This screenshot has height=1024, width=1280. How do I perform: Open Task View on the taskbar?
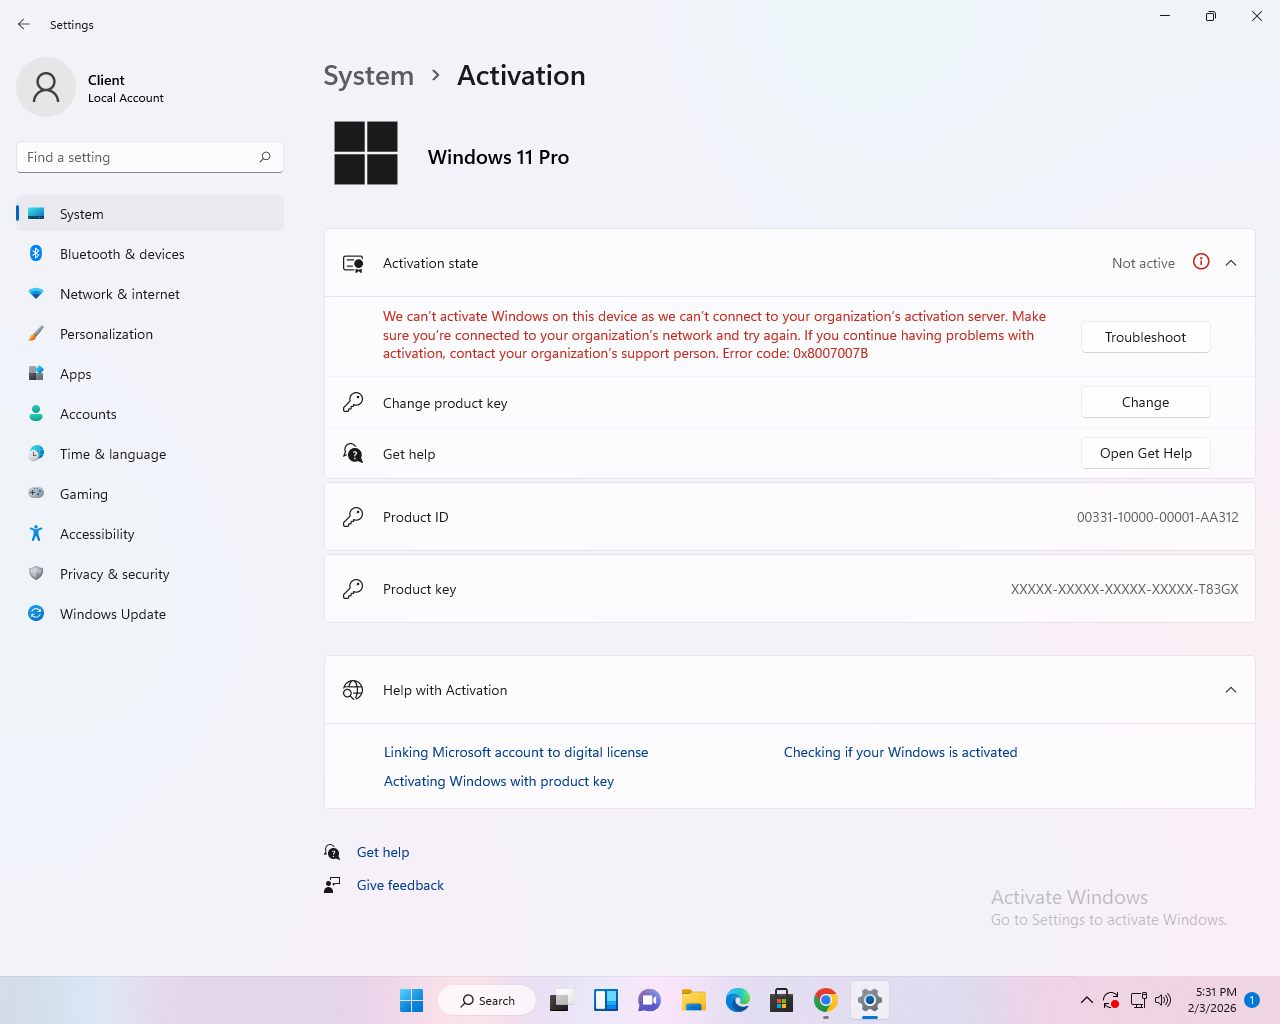[560, 1000]
